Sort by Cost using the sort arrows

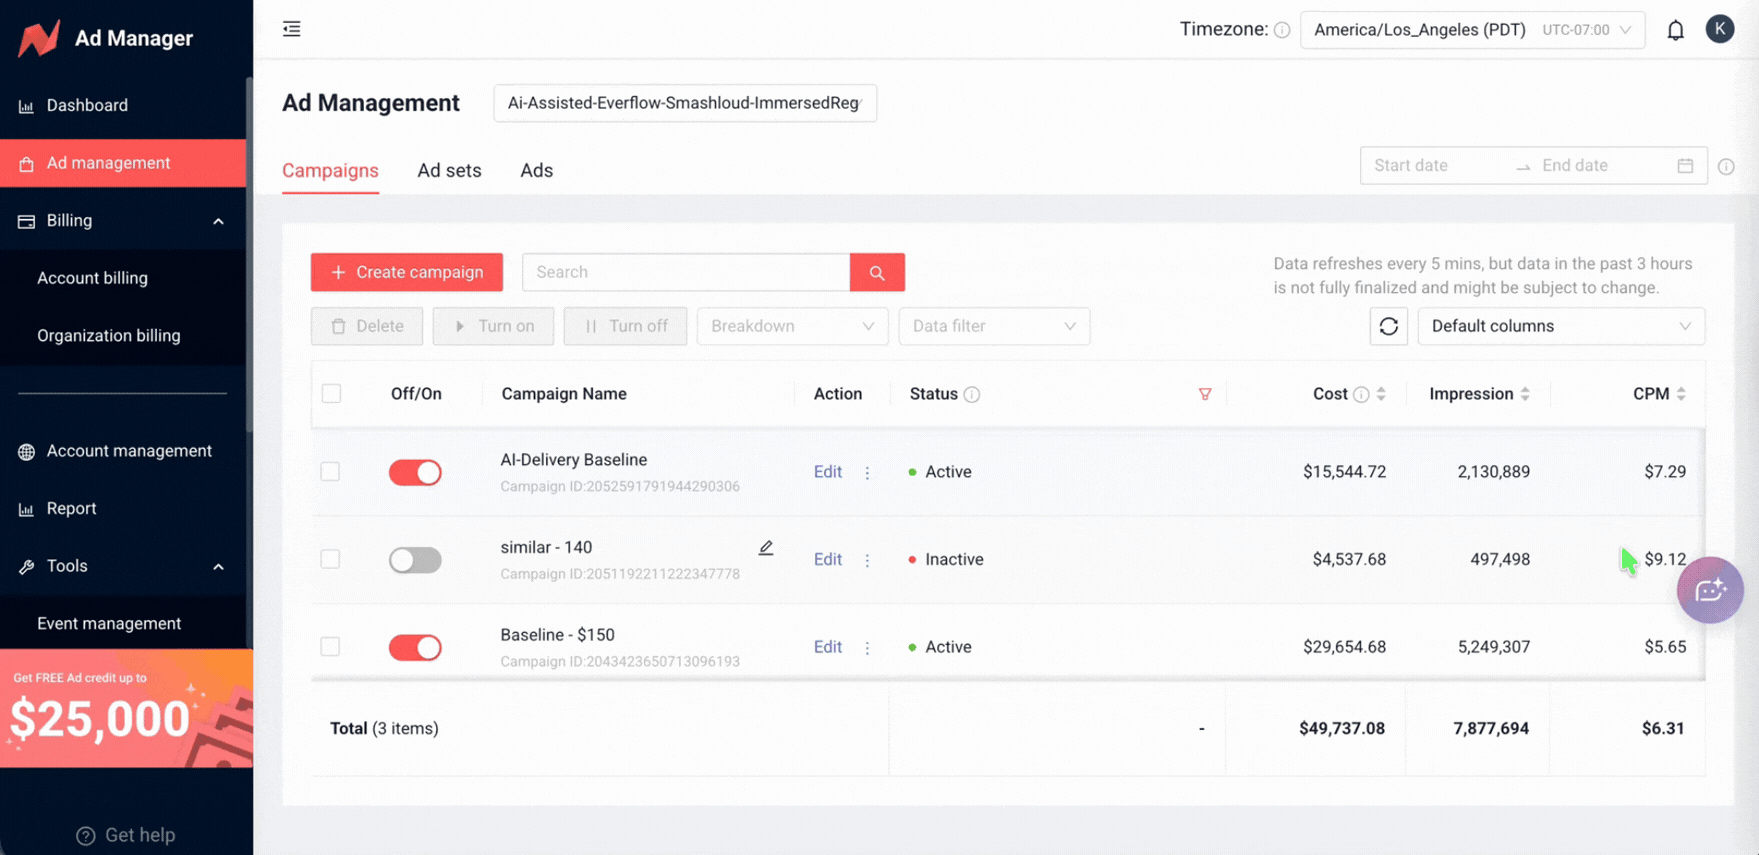[x=1381, y=394]
